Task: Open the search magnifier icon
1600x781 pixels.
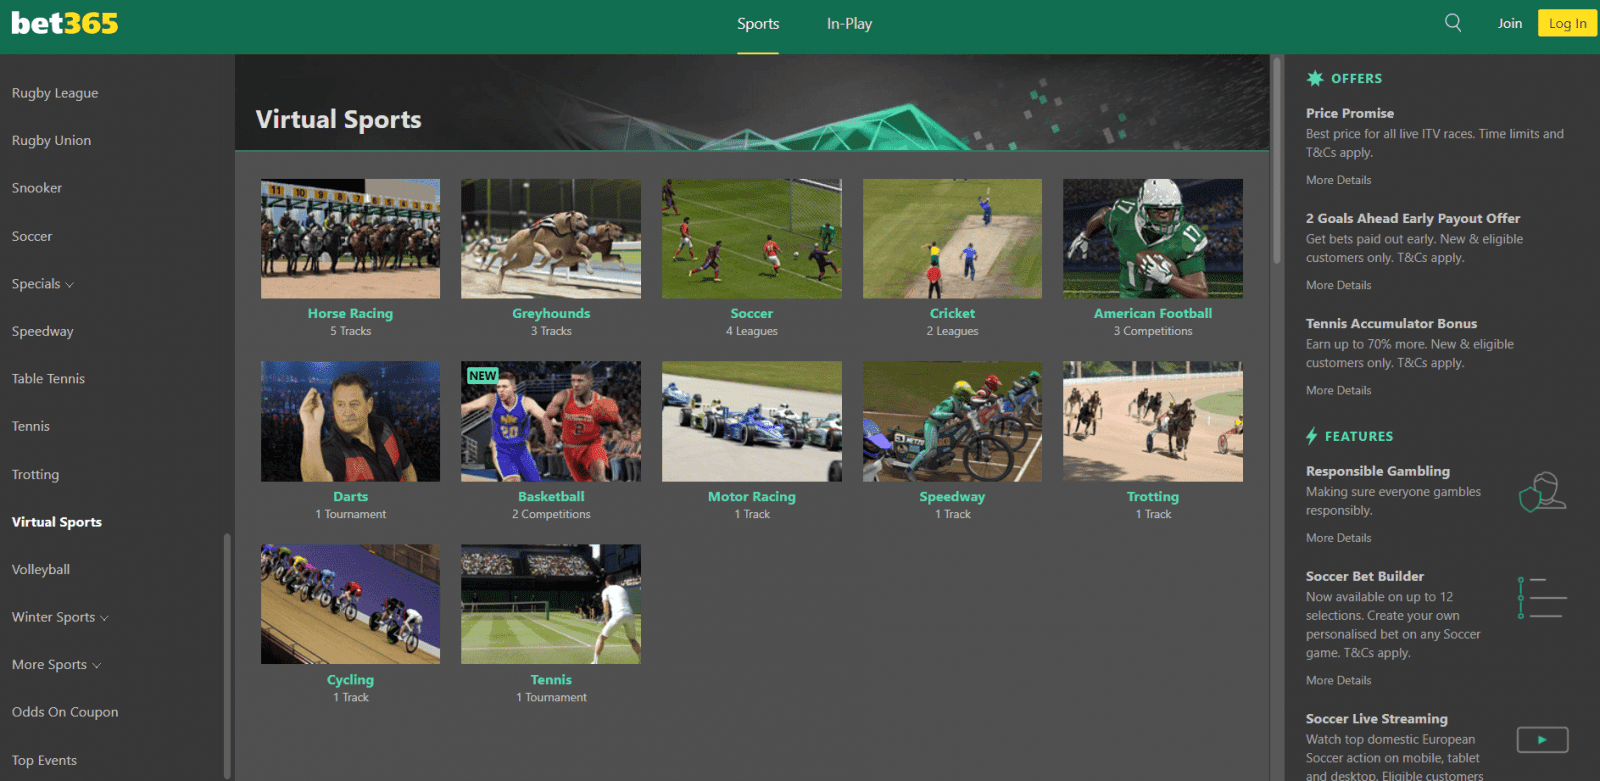Action: [x=1453, y=23]
